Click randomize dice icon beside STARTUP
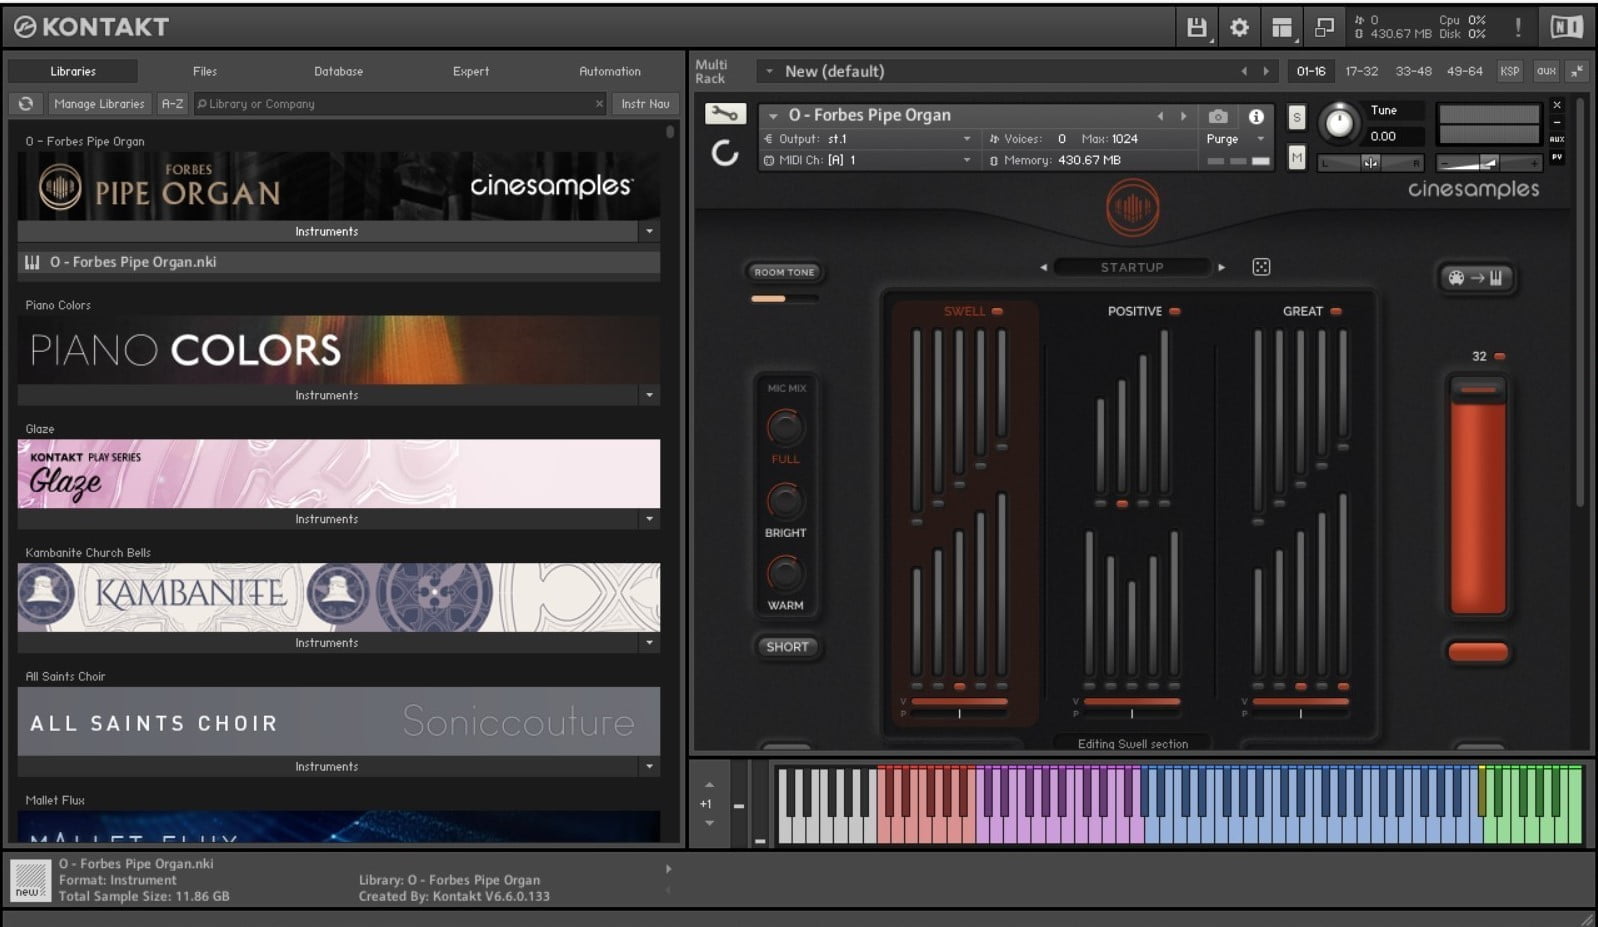 click(1261, 267)
